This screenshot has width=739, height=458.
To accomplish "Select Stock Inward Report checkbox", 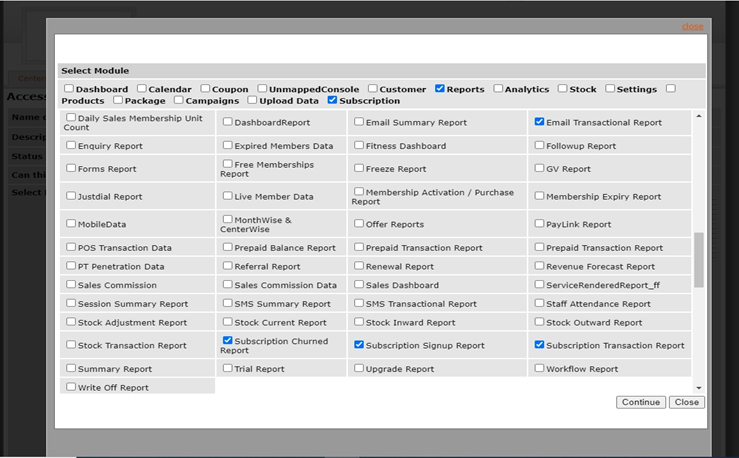I will (359, 322).
